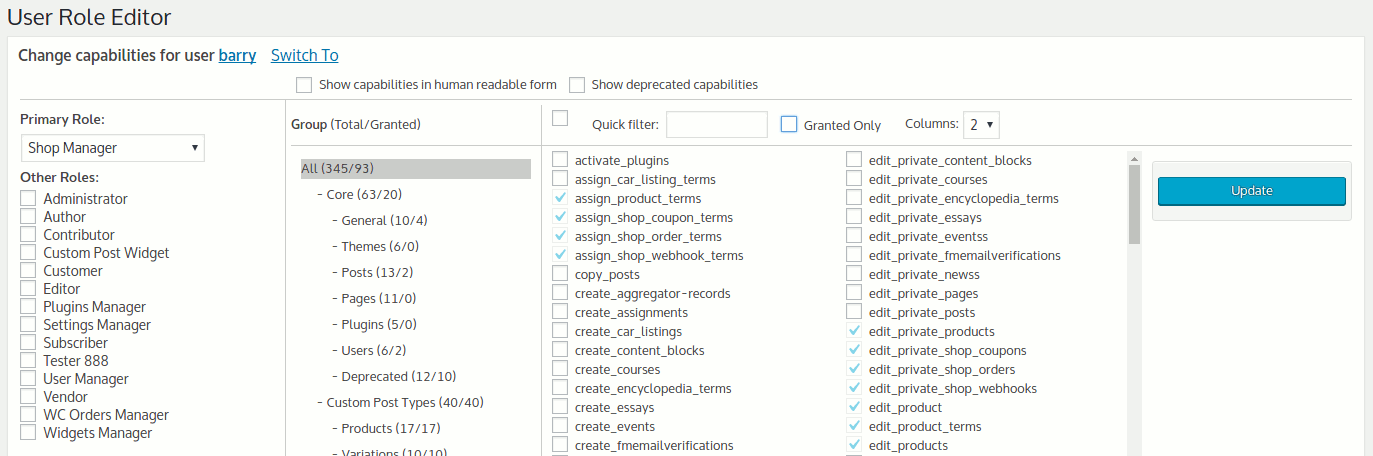The width and height of the screenshot is (1373, 456).
Task: Select the Core (63/20) group
Action: coord(364,195)
